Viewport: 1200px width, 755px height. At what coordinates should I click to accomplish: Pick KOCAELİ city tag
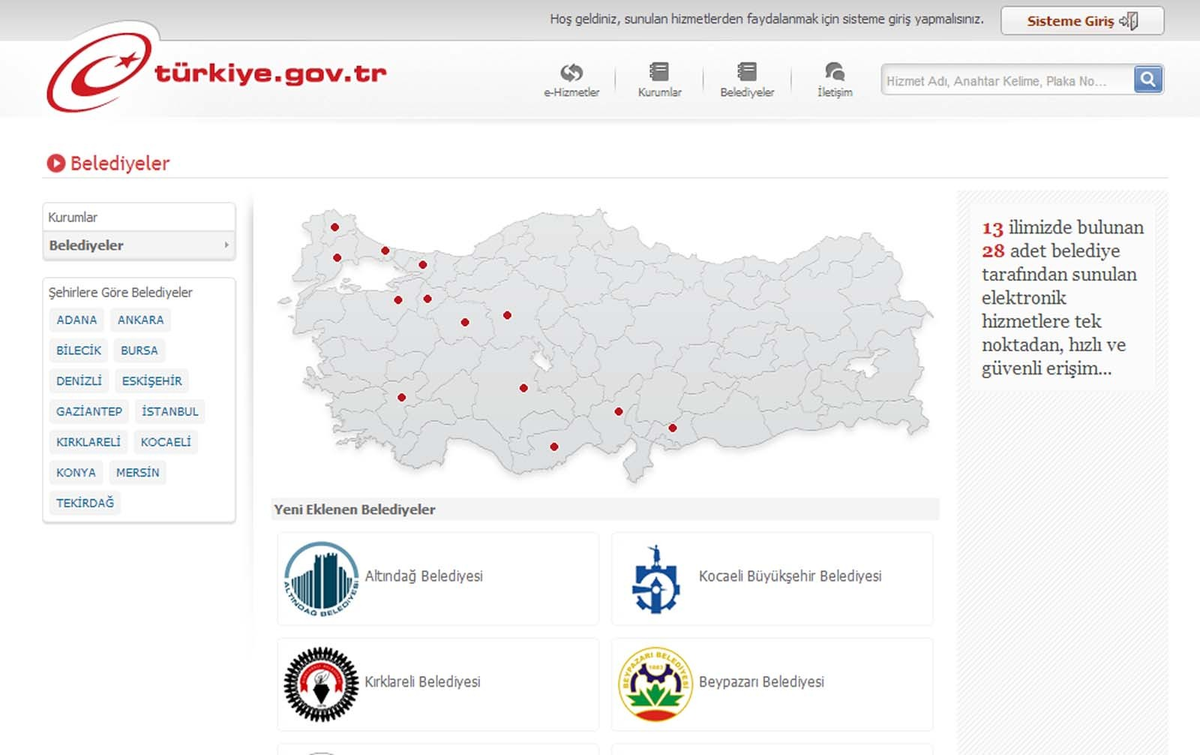[165, 442]
